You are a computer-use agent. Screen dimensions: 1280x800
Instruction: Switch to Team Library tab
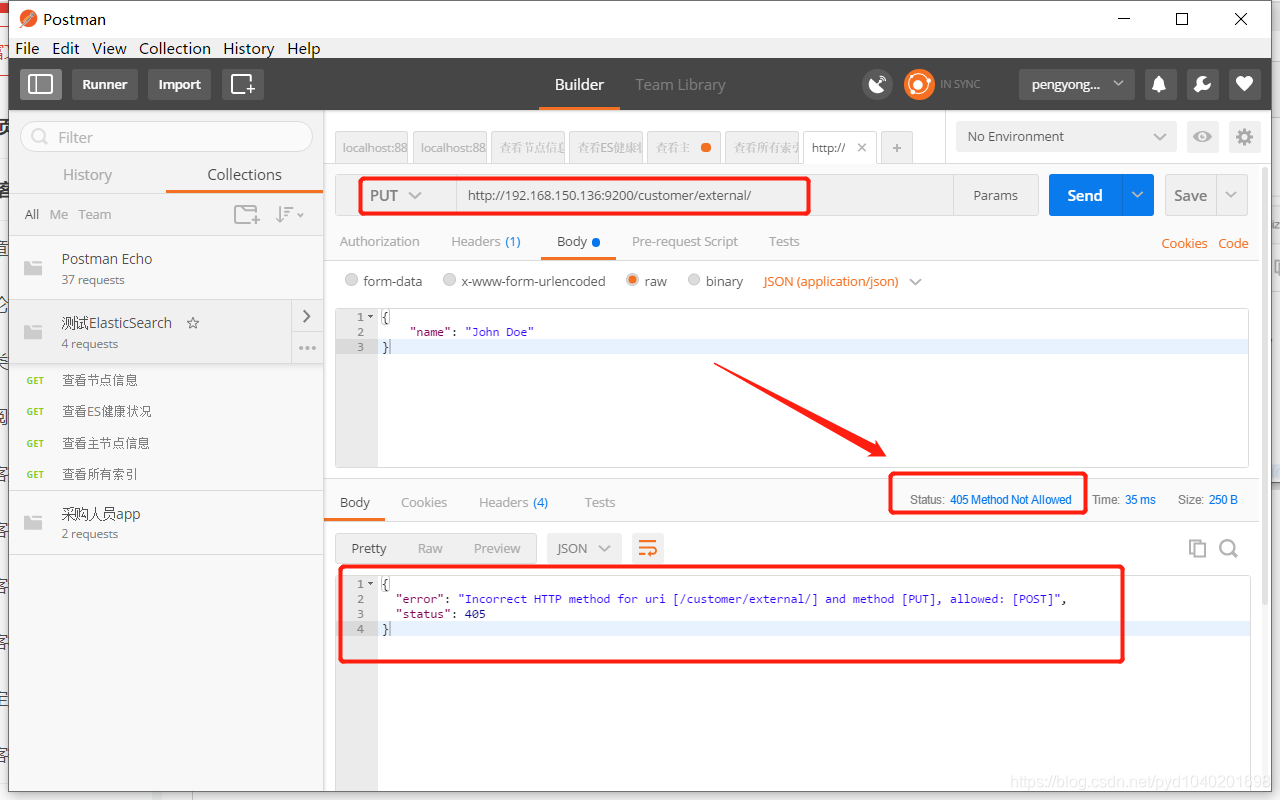tap(680, 84)
